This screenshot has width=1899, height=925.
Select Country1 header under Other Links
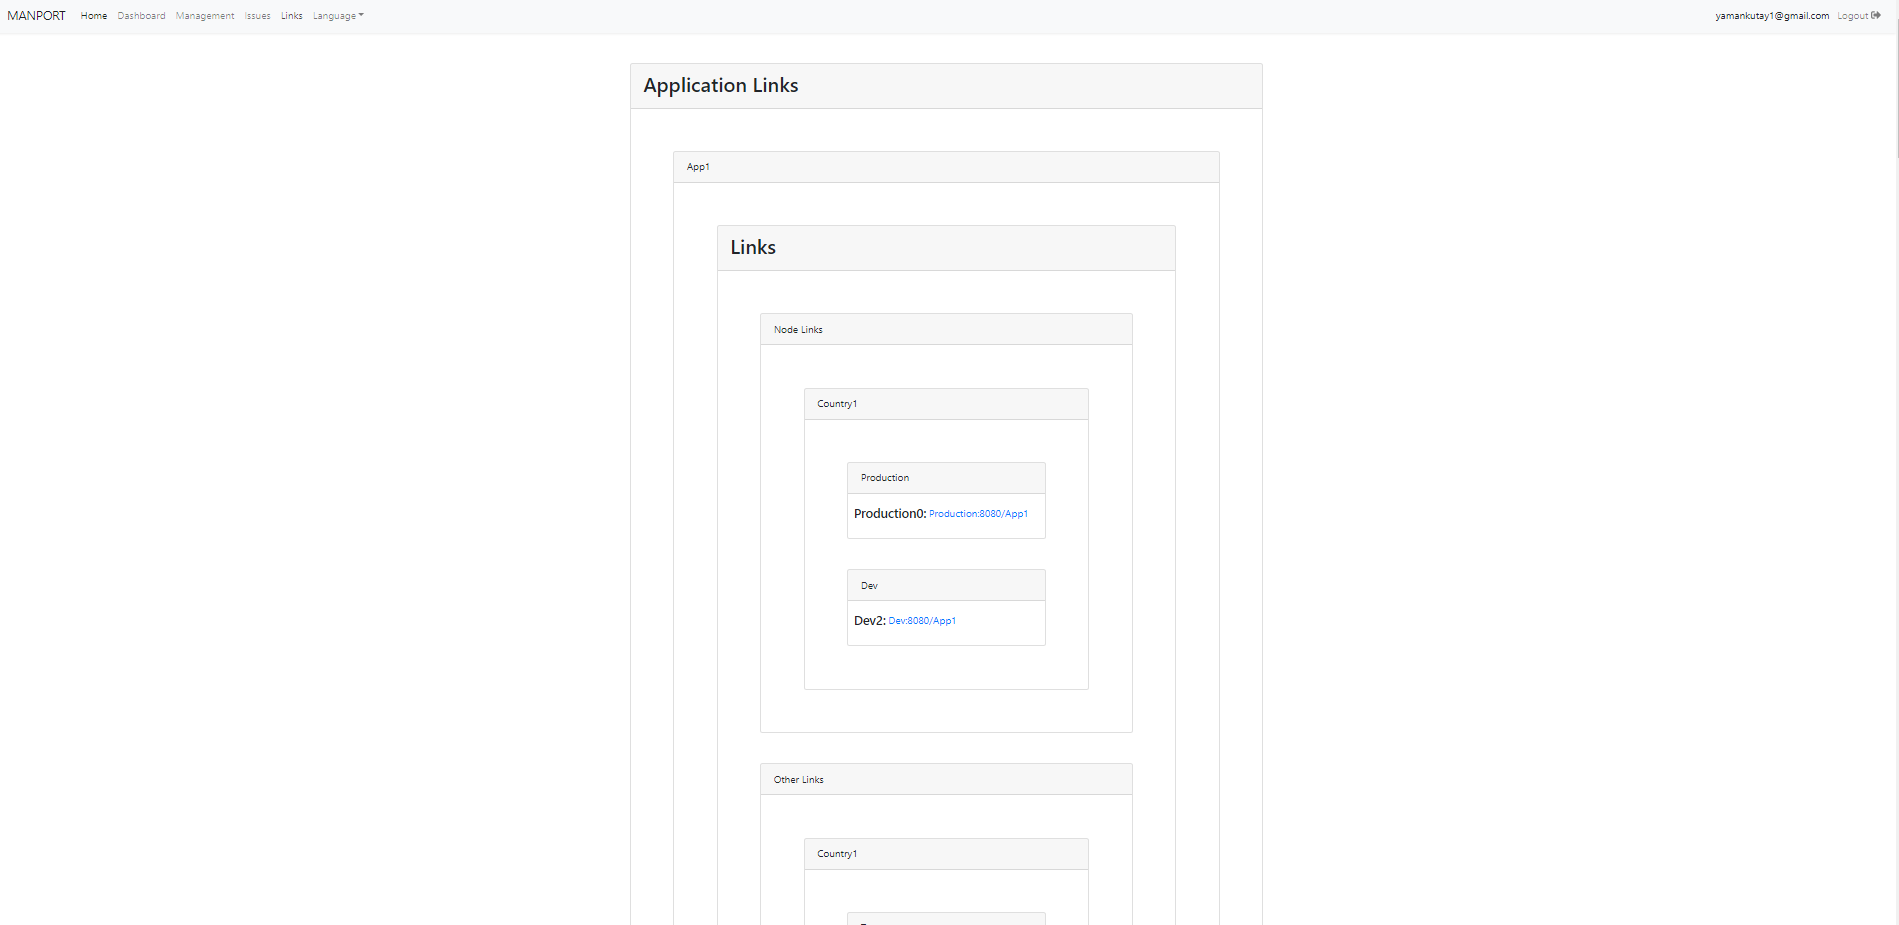[946, 854]
